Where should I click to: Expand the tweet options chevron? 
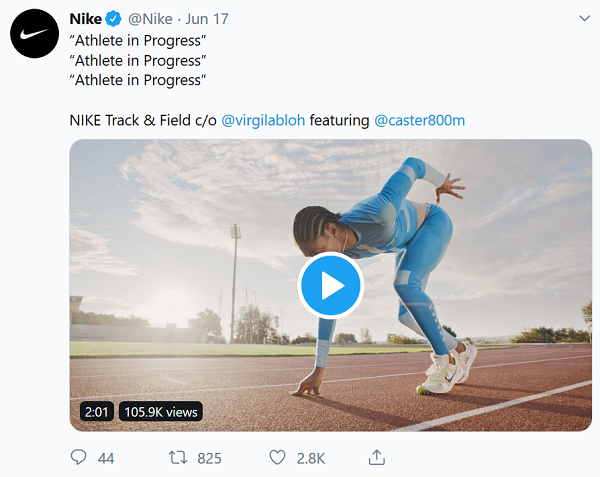(585, 18)
